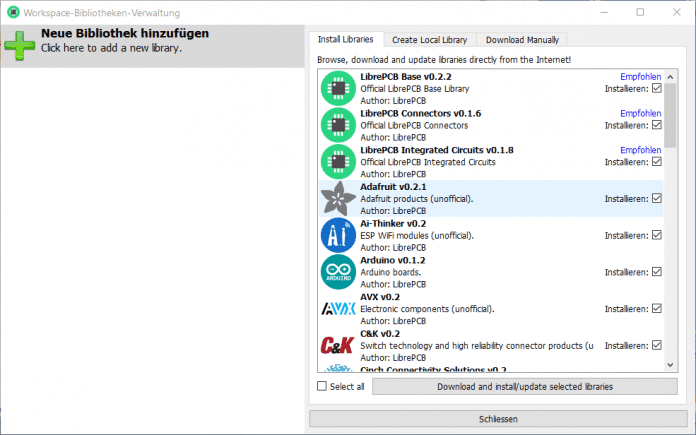Toggle Installieren checkbox for Adafruit library

pyautogui.click(x=657, y=199)
